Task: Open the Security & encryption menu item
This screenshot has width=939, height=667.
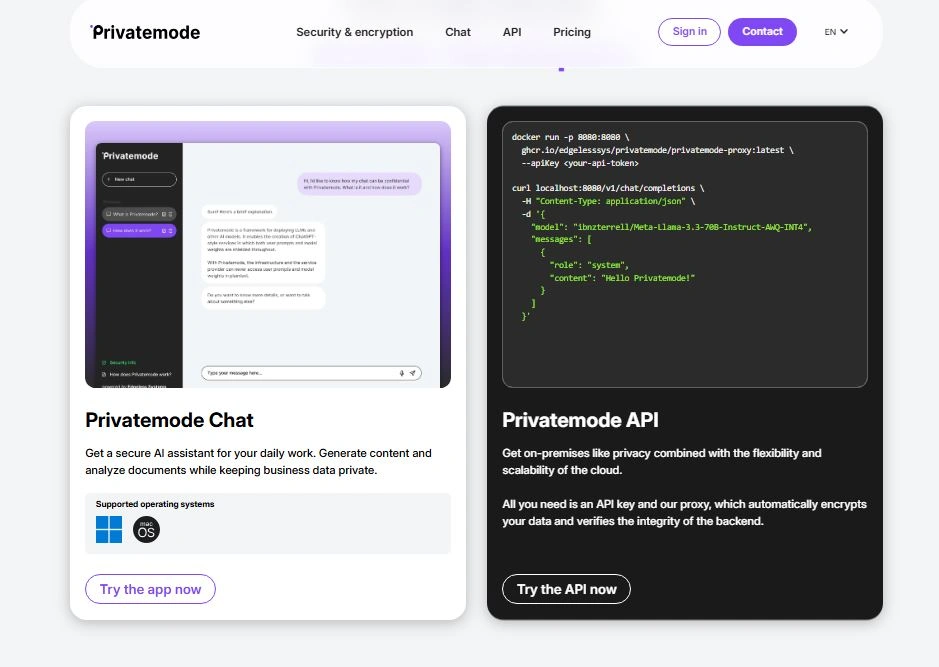Action: point(354,32)
